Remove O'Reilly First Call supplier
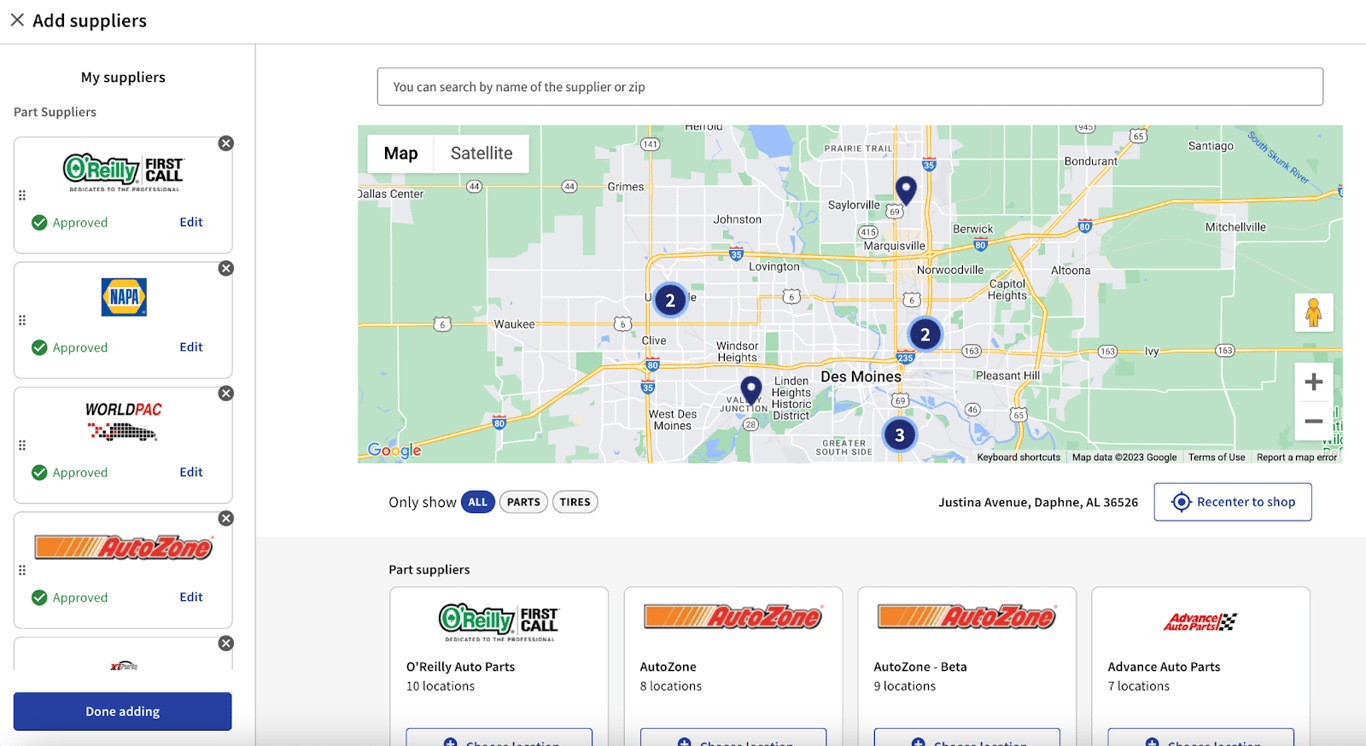 (226, 143)
